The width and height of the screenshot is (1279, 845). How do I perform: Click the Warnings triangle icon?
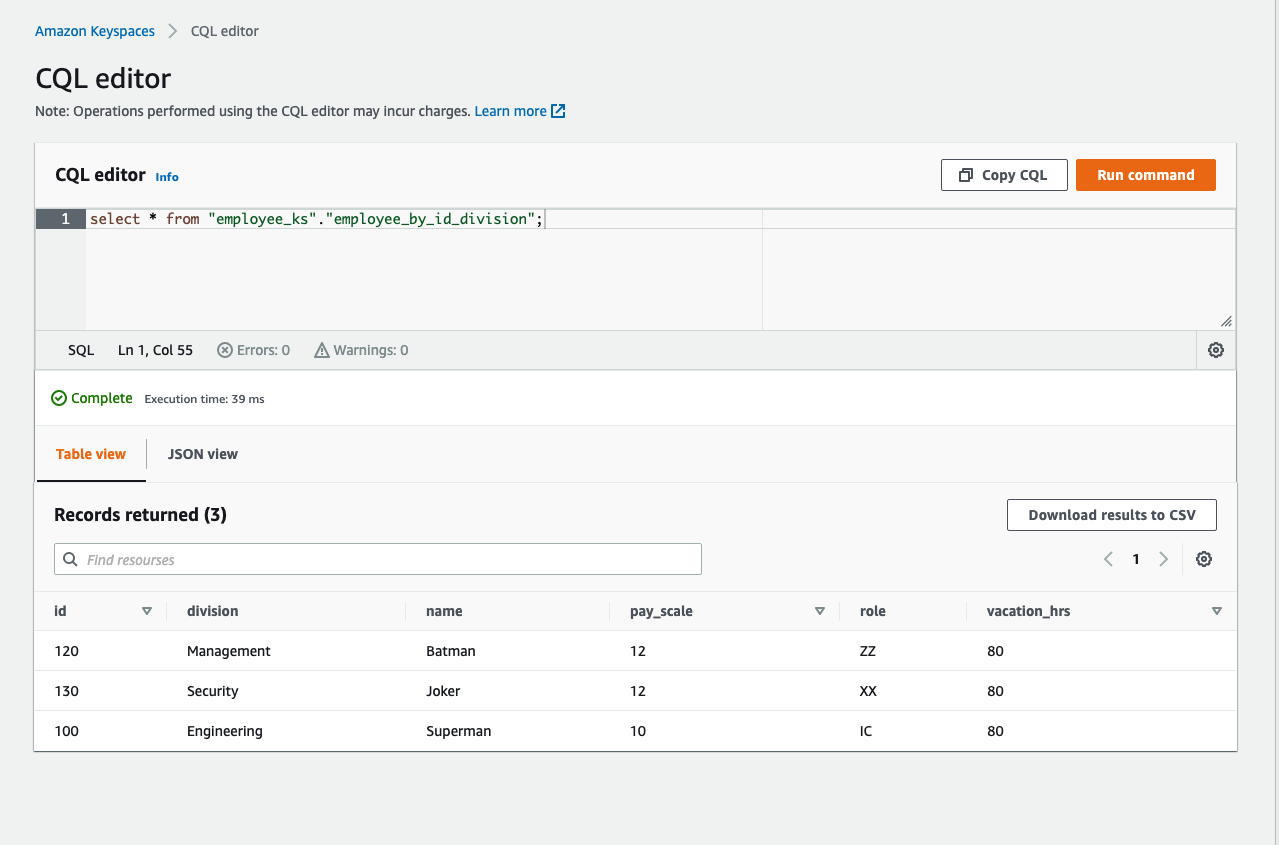point(322,350)
